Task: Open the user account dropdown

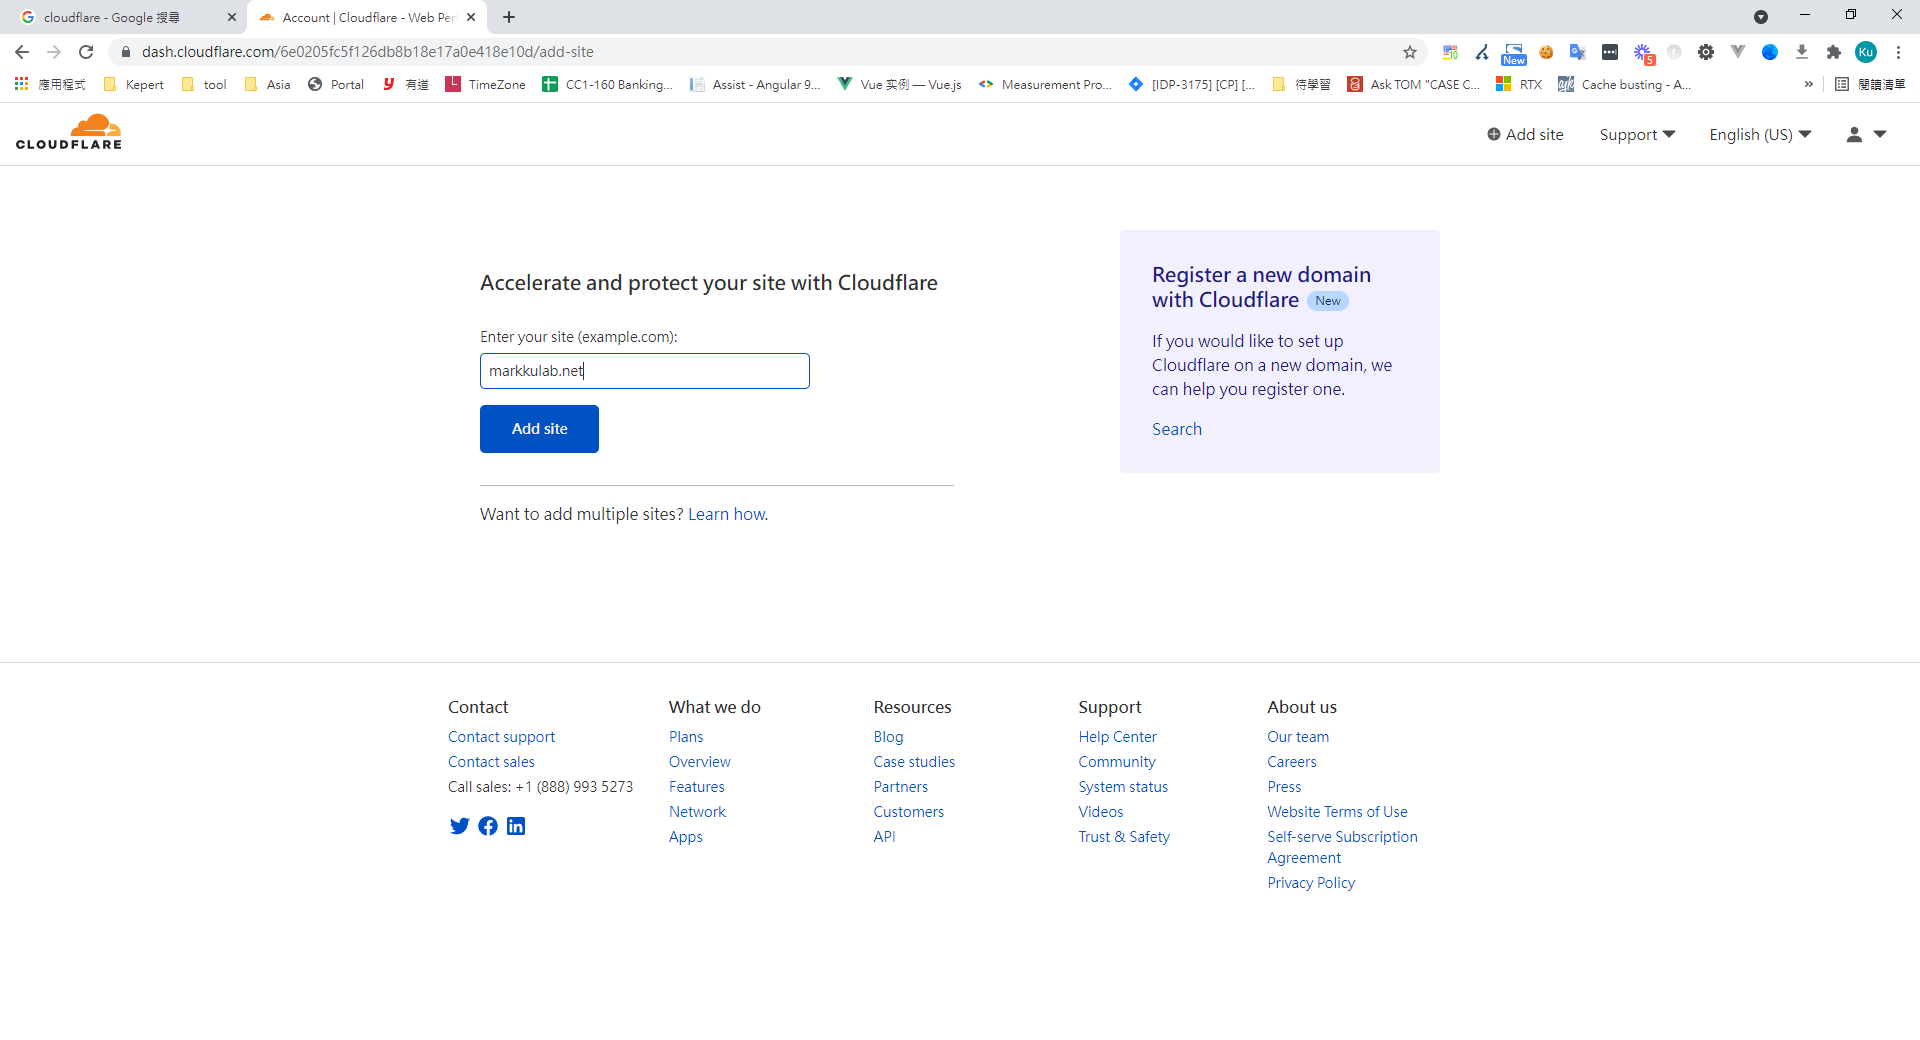Action: point(1866,135)
